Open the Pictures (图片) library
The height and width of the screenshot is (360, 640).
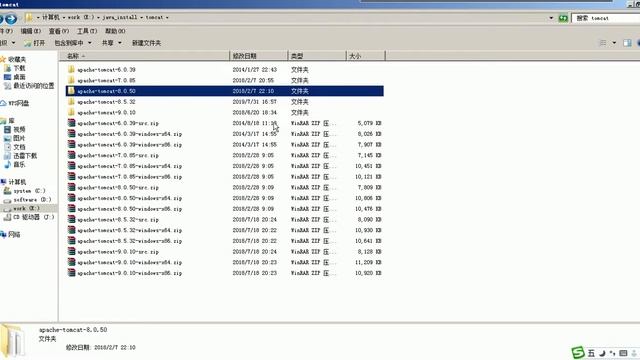tap(15, 138)
